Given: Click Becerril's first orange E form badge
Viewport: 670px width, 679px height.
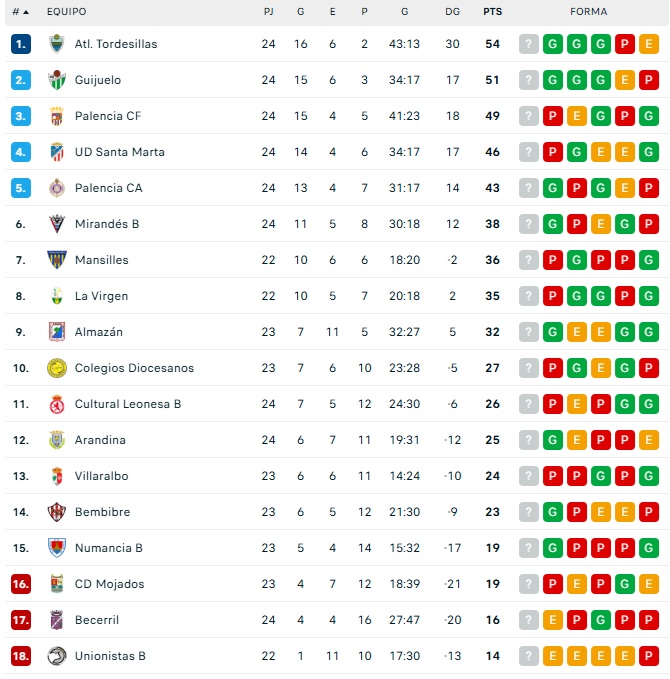Looking at the screenshot, I should 553,620.
